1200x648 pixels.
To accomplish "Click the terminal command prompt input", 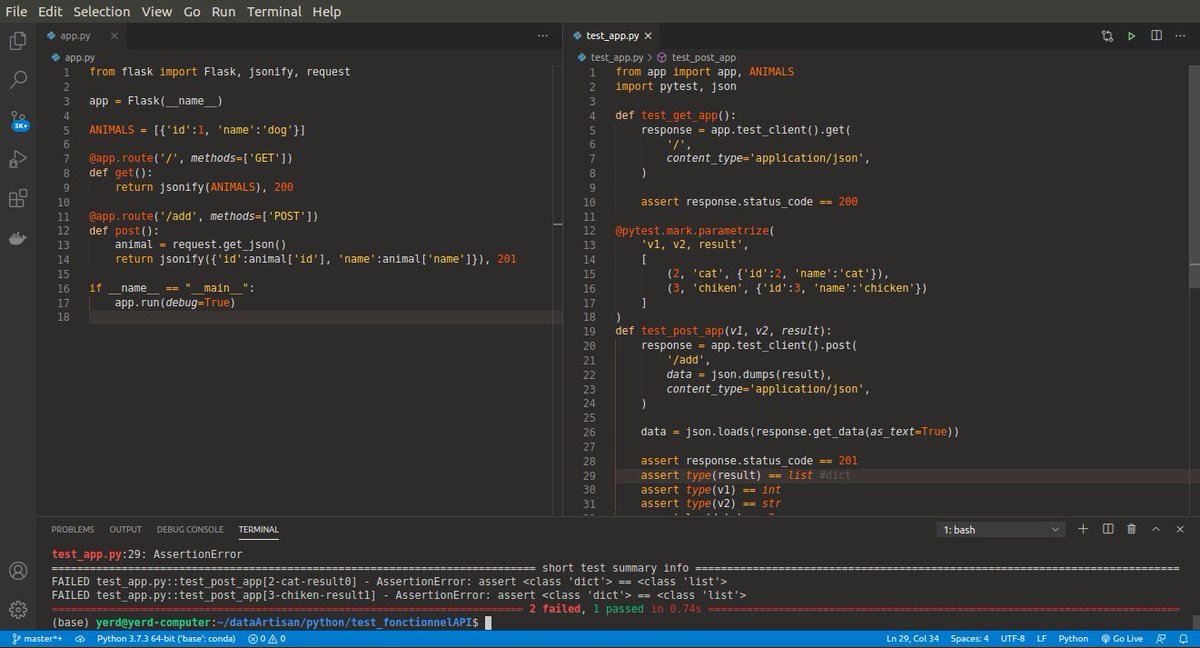I will 487,622.
